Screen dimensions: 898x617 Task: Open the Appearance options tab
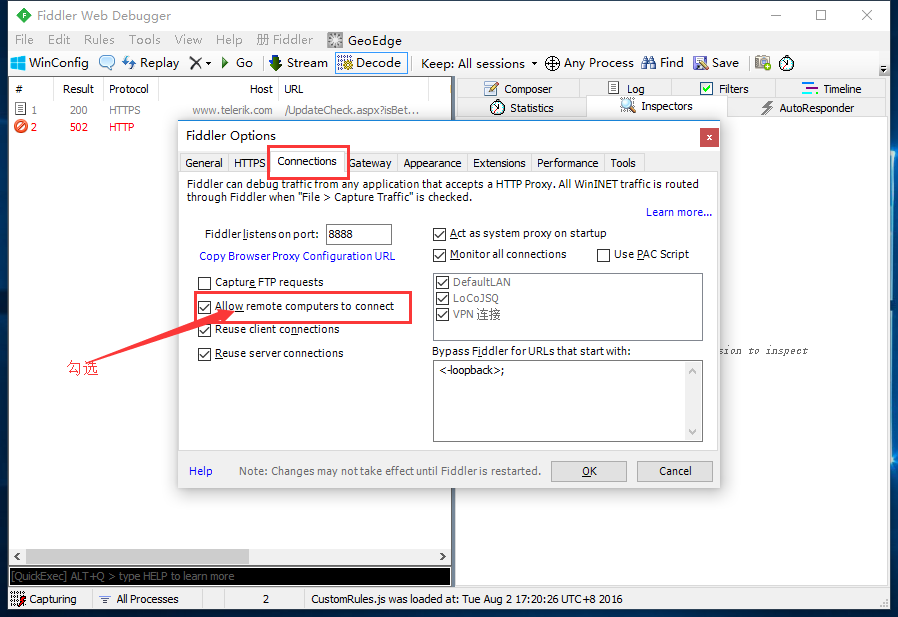pos(432,163)
